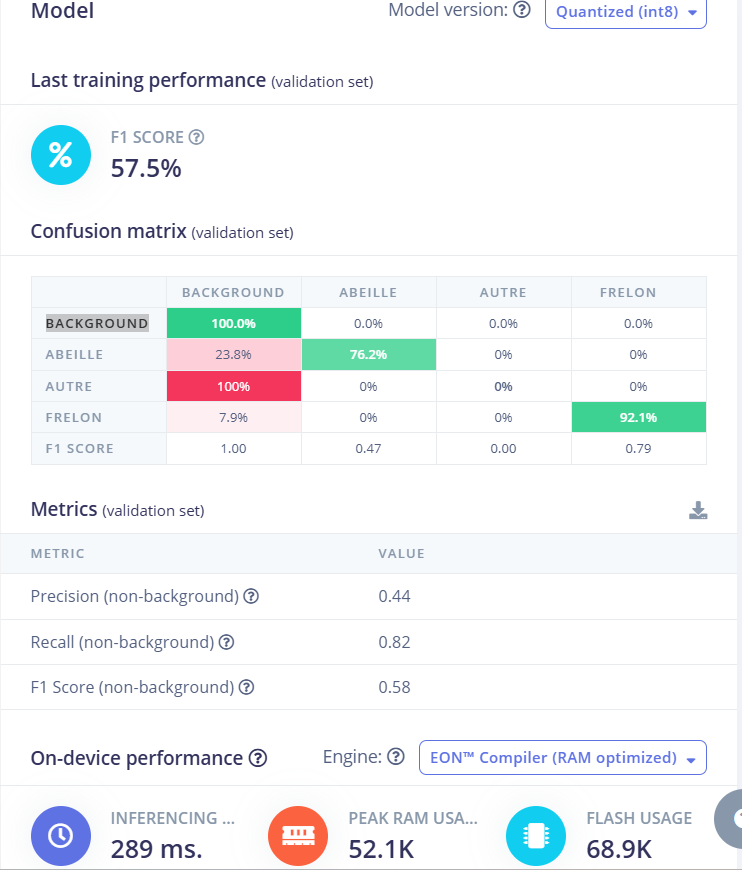Click help icon beside Recall (non-background)
The height and width of the screenshot is (870, 742).
tap(227, 642)
